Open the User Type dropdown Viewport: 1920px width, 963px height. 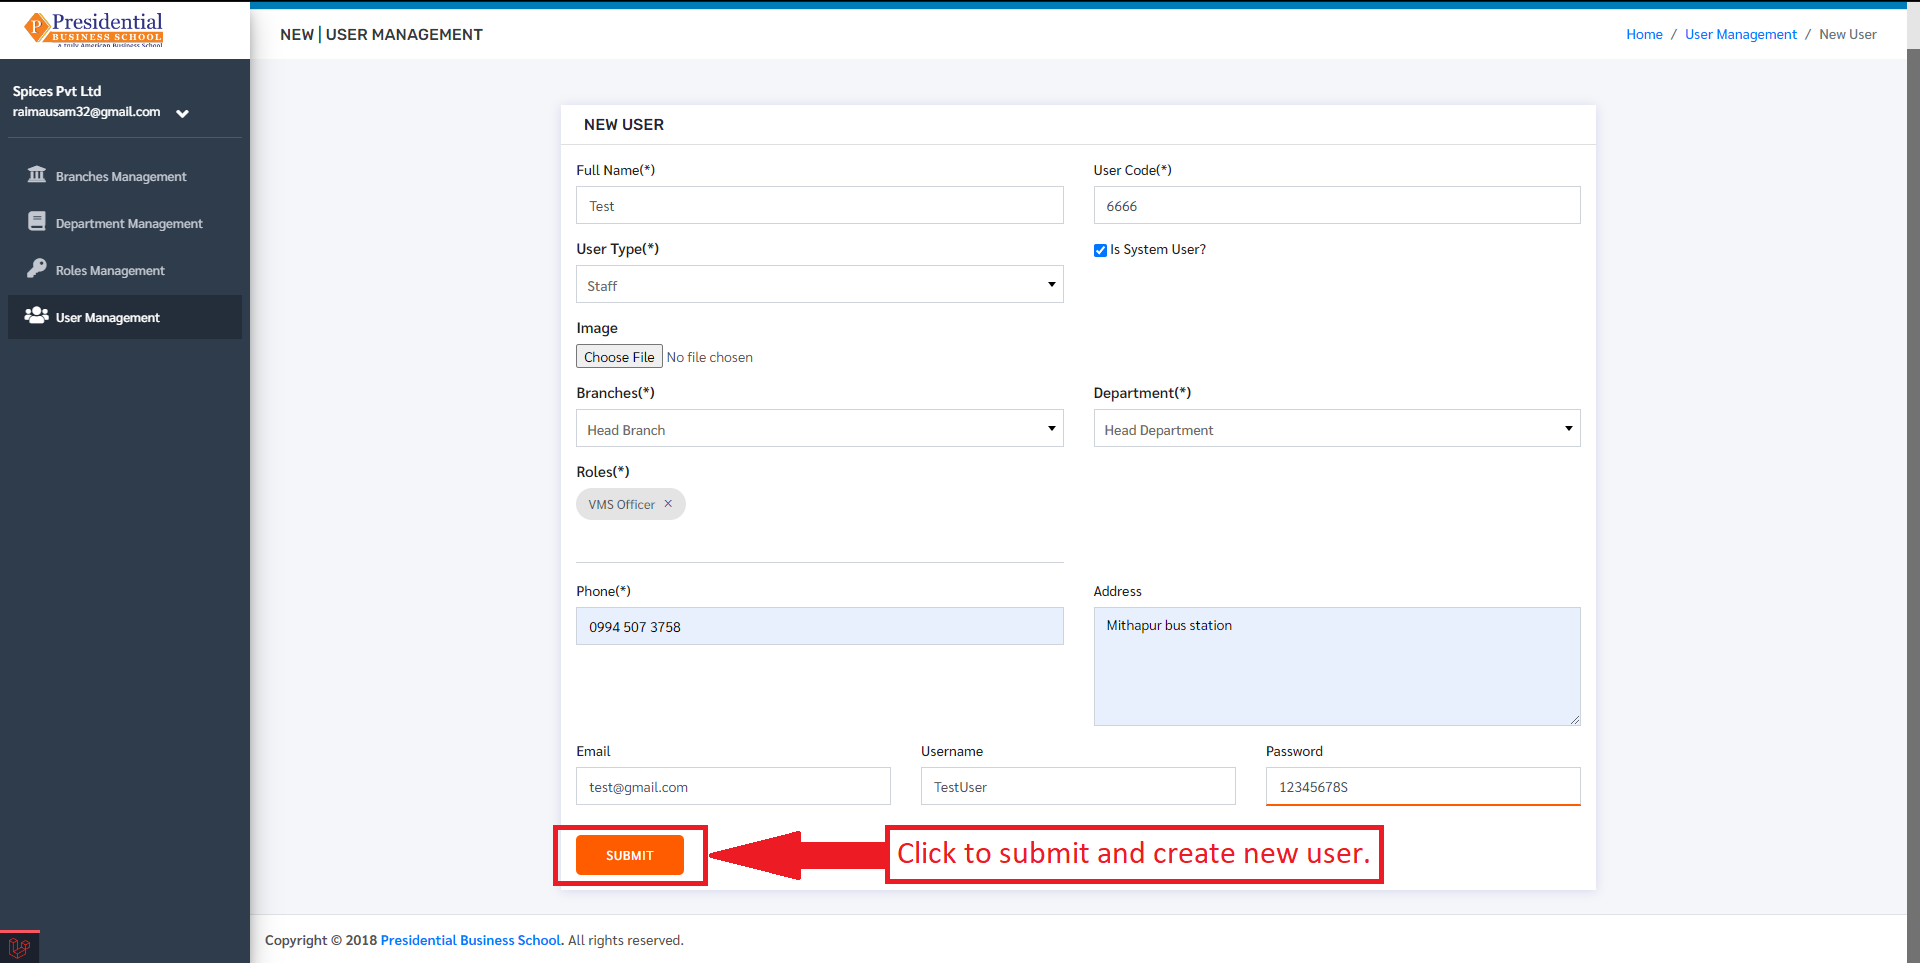[819, 285]
